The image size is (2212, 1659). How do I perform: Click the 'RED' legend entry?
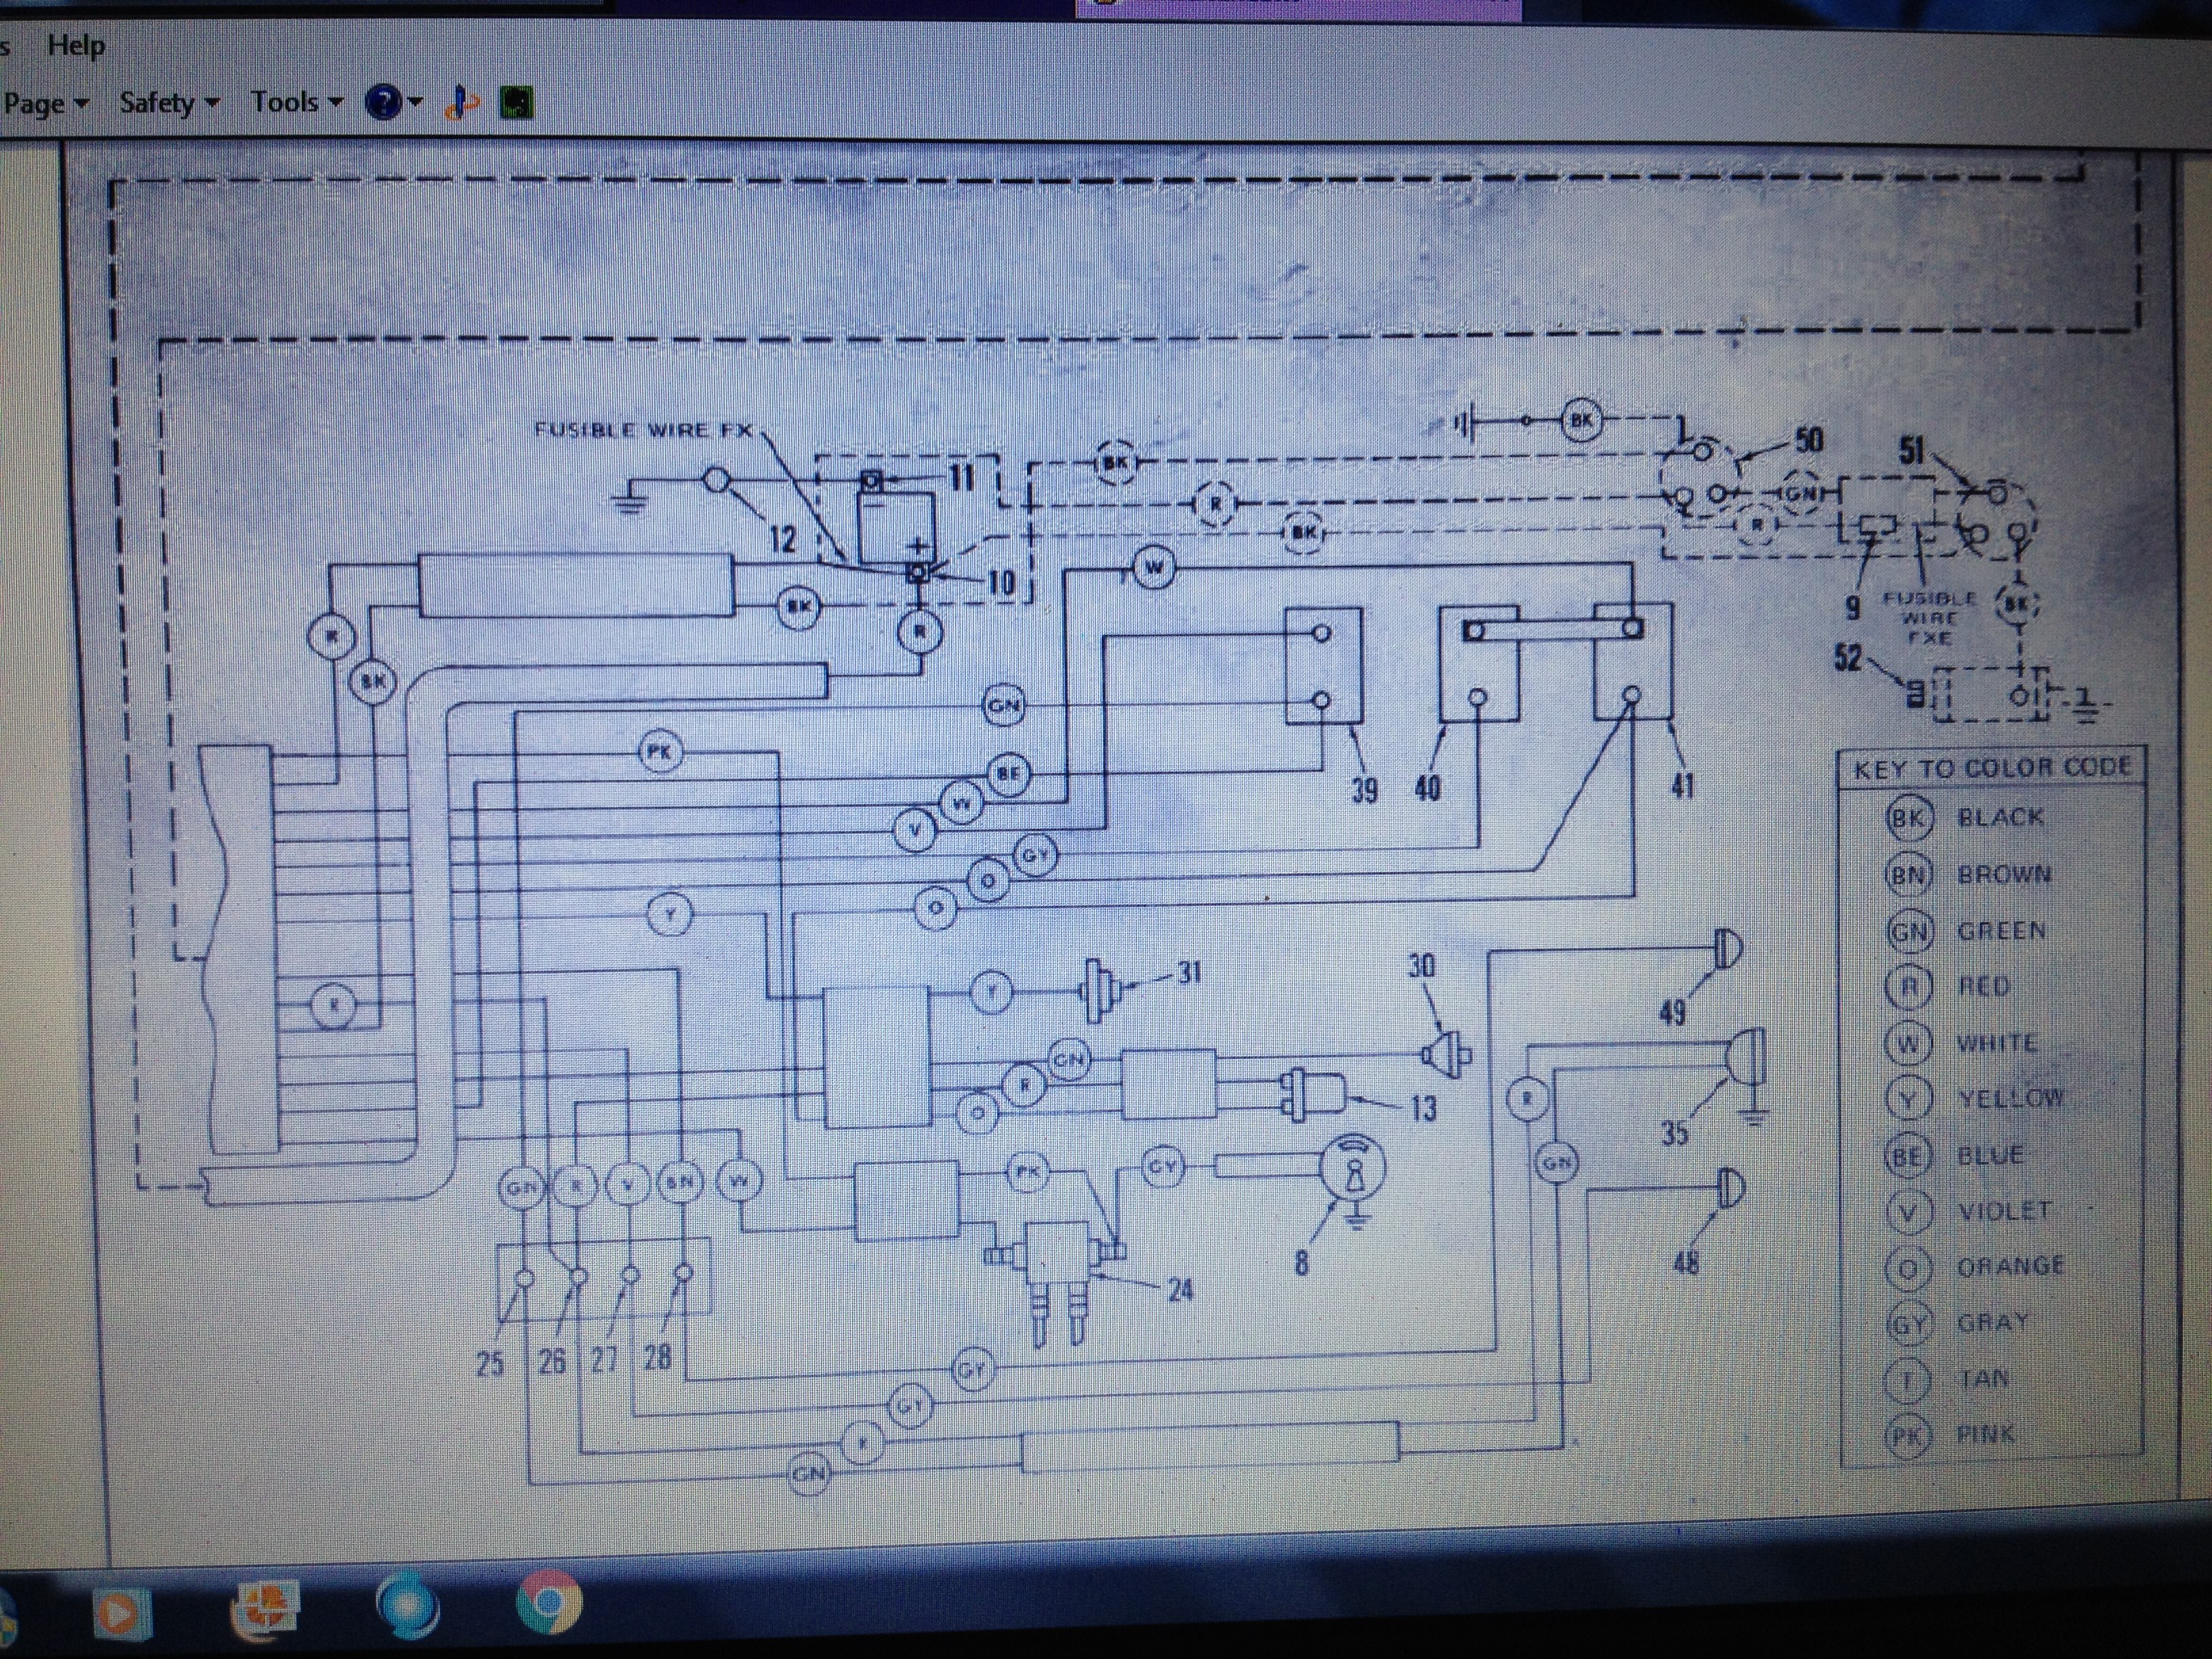point(1983,987)
